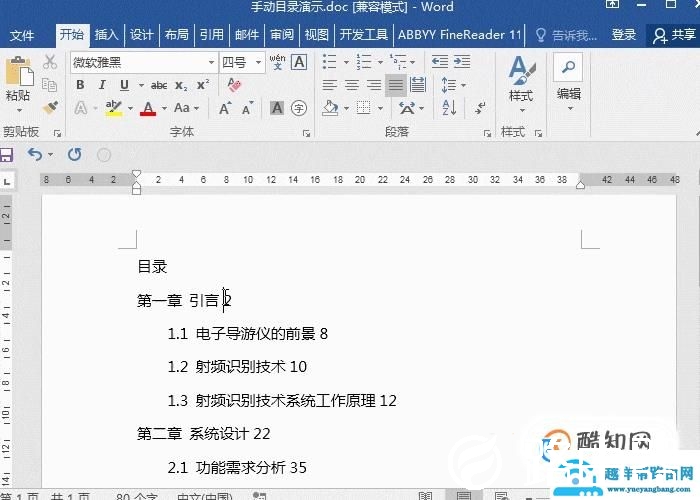Open the Styles gallery
The image size is (700, 500).
[522, 83]
